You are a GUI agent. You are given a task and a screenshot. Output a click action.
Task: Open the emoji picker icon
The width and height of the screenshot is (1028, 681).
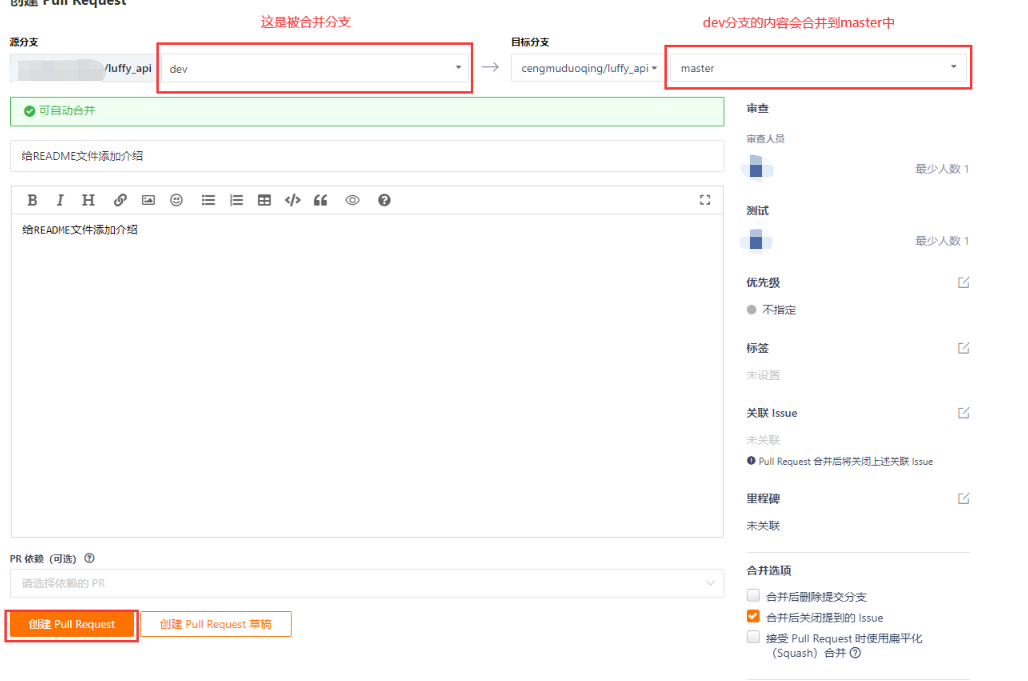click(x=176, y=200)
